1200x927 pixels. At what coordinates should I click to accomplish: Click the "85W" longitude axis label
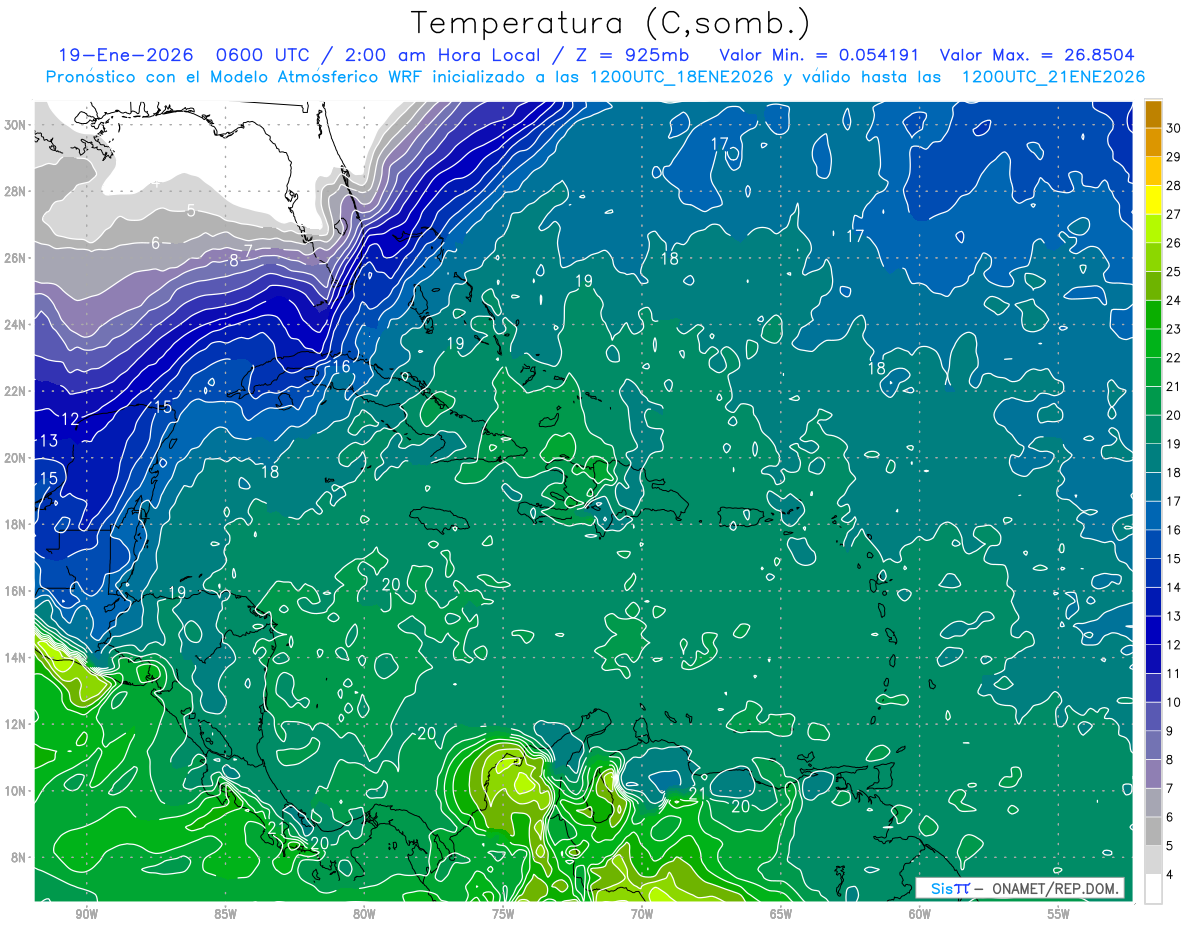click(225, 914)
